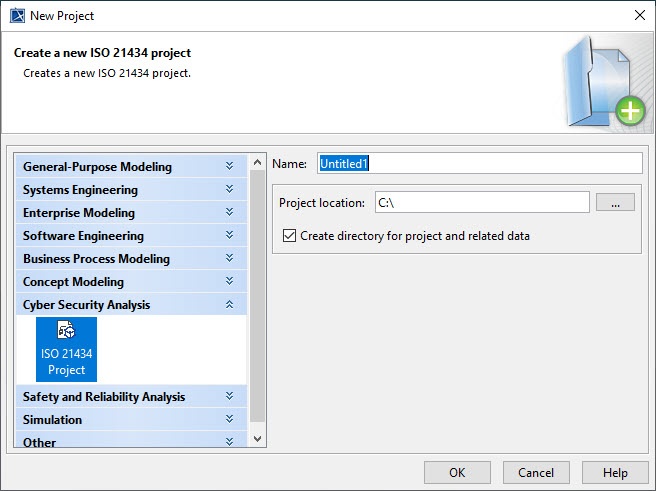
Task: Click the project Name text field
Action: tap(480, 163)
